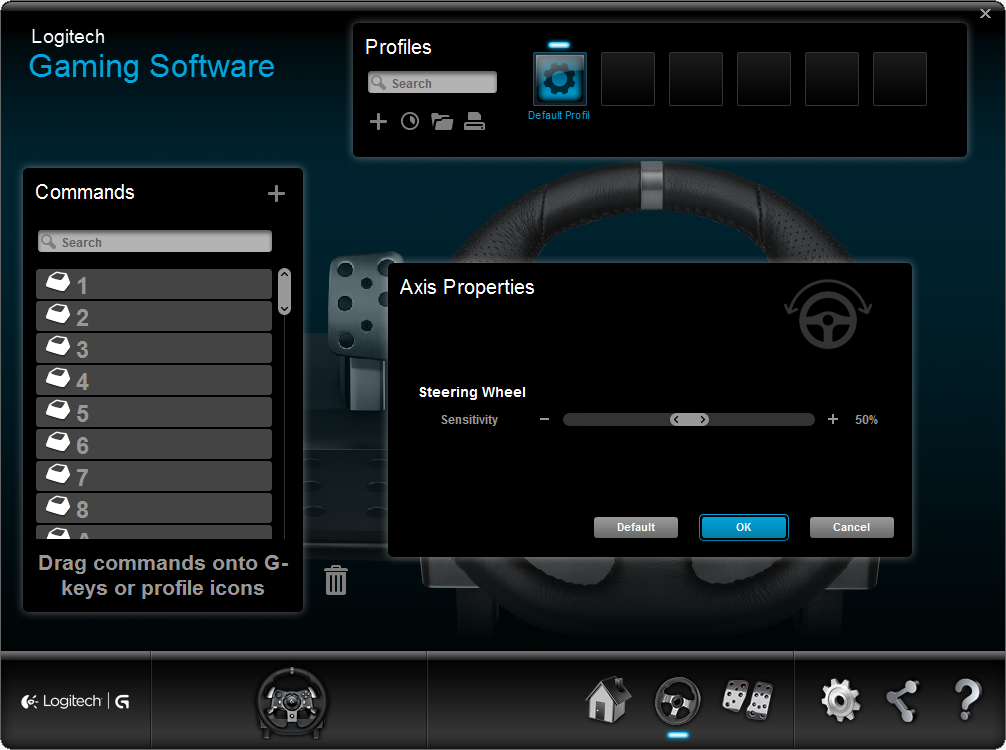Select command 4 in the Commands list

(154, 380)
